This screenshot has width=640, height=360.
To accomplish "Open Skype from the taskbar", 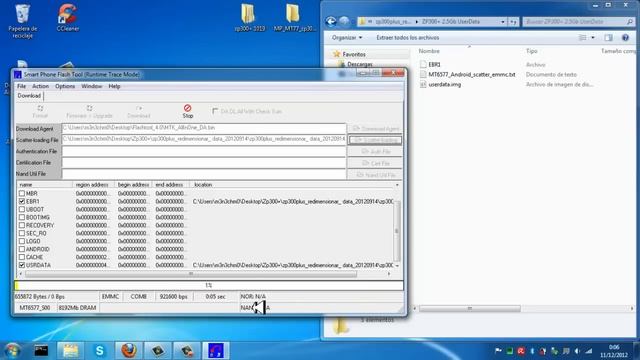I will coord(99,351).
